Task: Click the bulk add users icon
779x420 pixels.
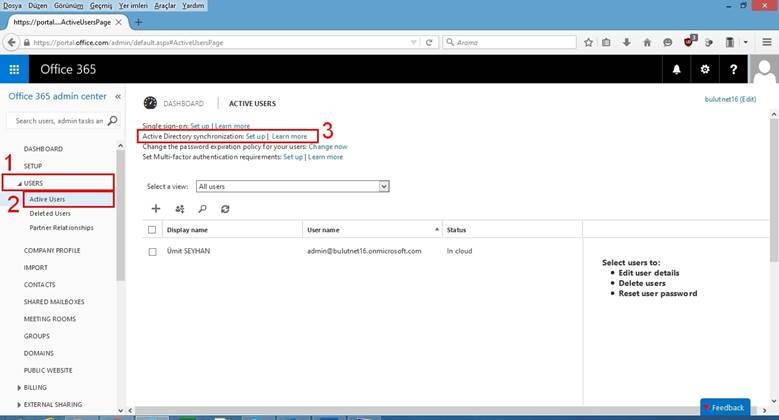Action: (180, 209)
